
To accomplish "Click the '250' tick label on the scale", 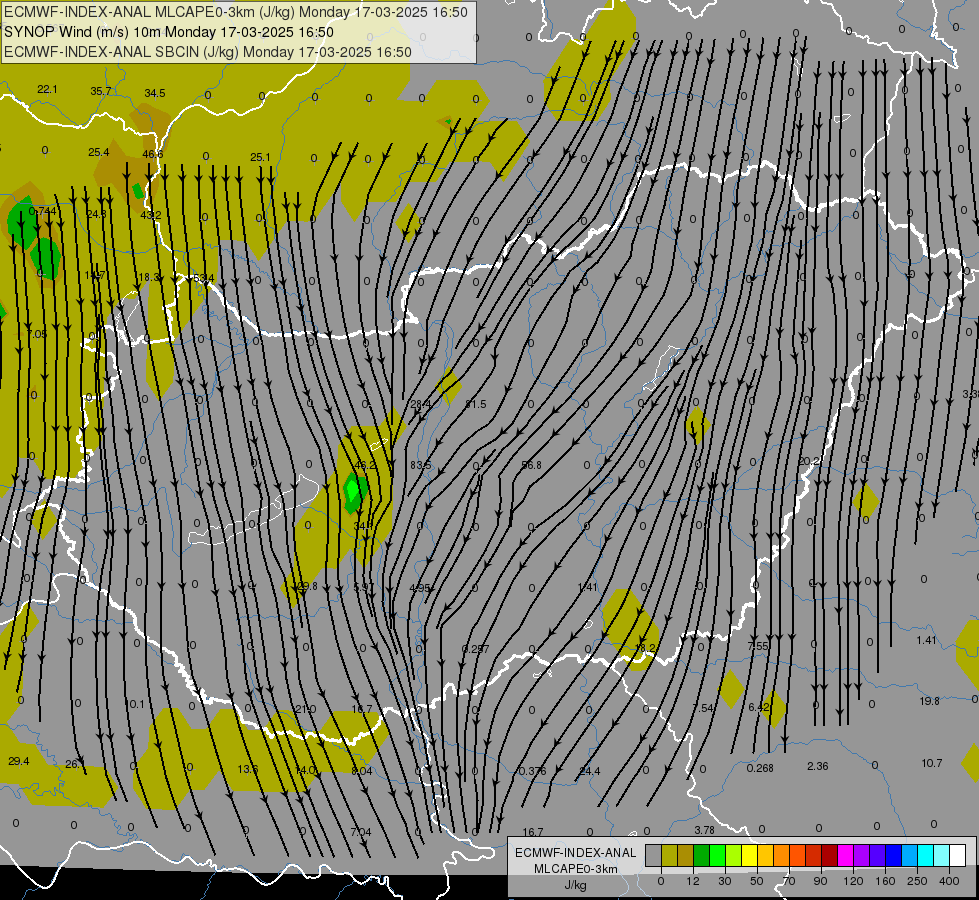I will pyautogui.click(x=917, y=881).
